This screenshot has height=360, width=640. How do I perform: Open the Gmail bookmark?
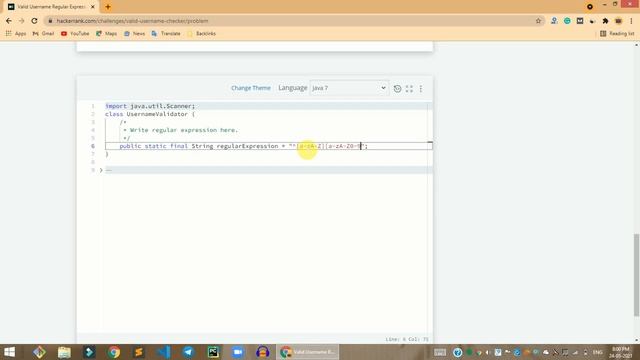(43, 33)
